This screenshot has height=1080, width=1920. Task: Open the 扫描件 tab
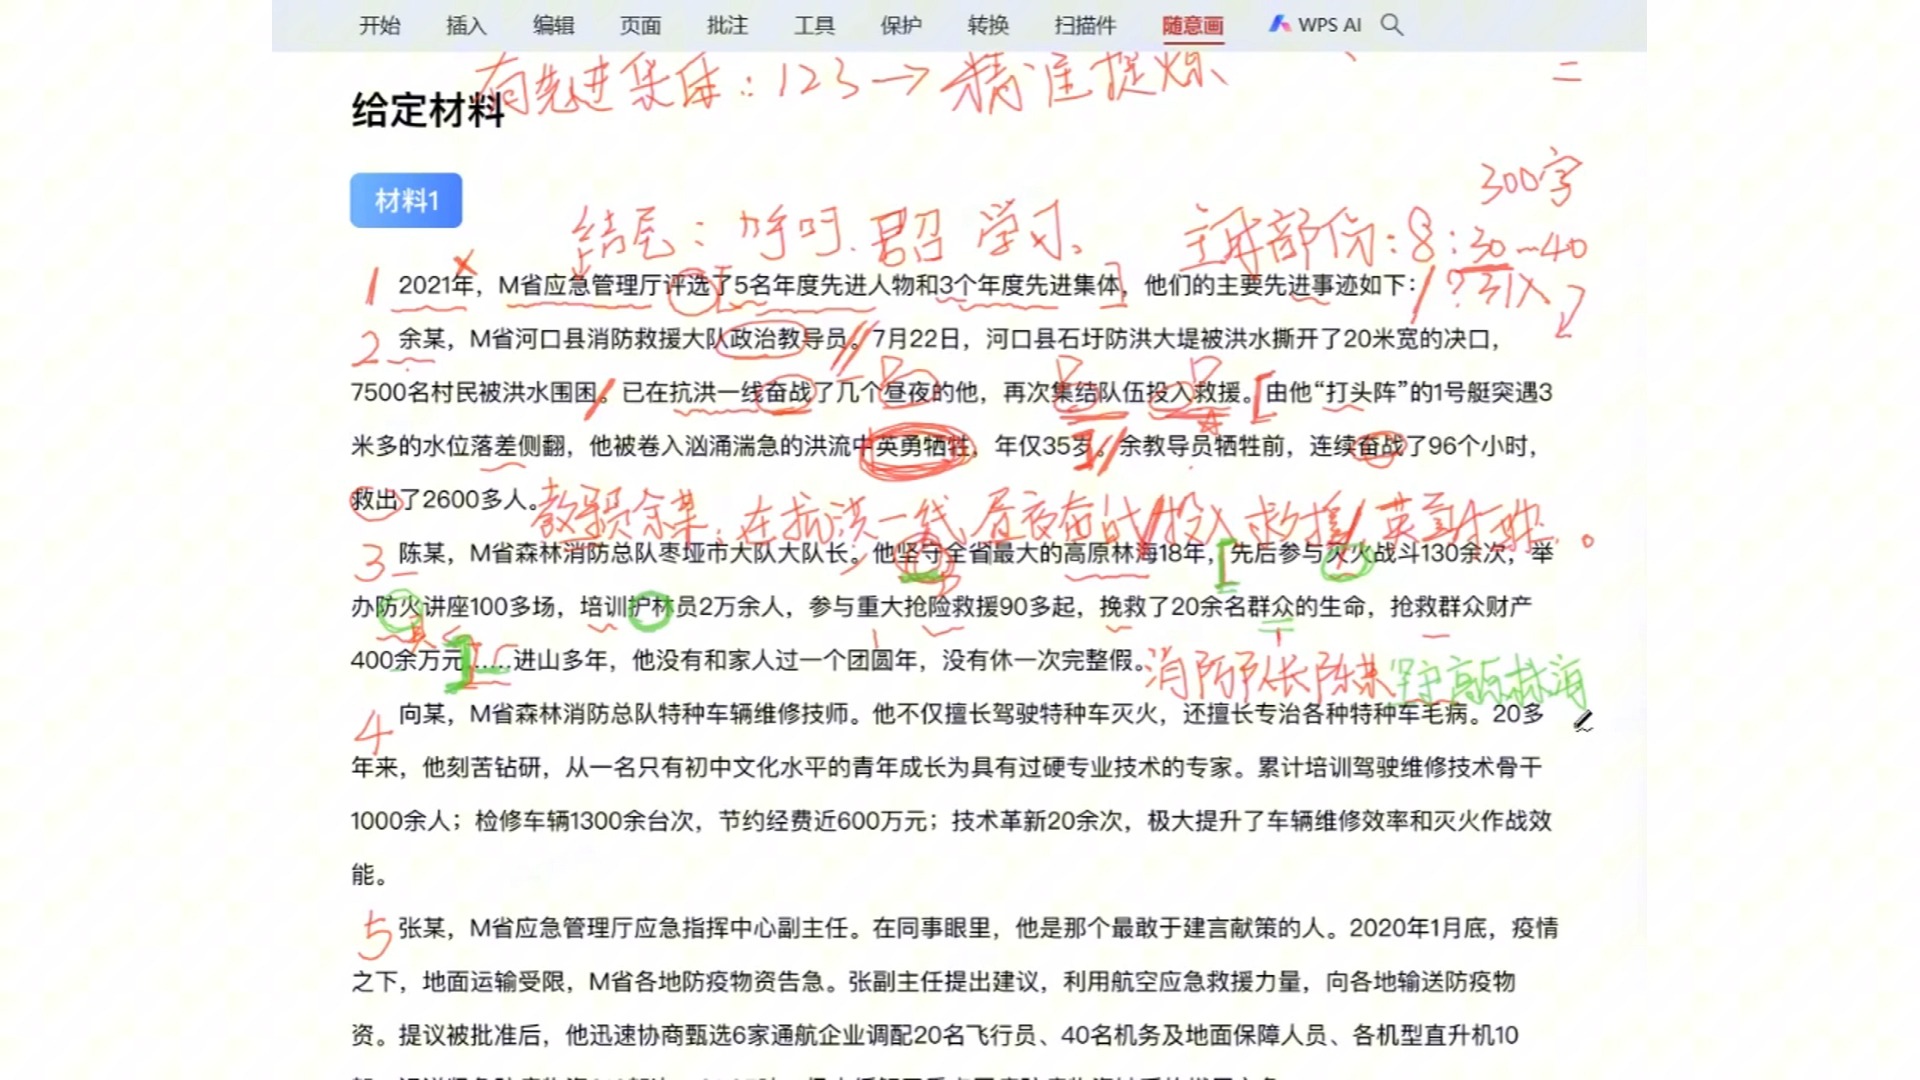click(x=1085, y=25)
